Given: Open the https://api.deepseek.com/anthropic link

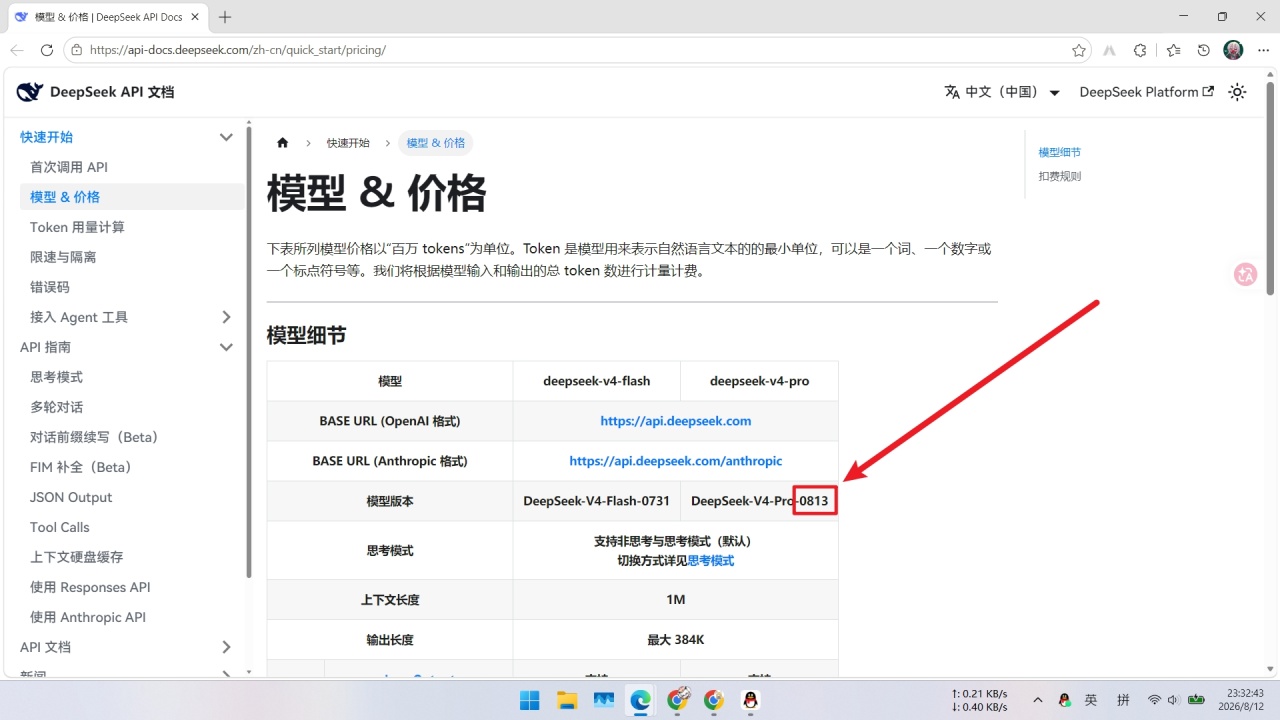Looking at the screenshot, I should coord(676,461).
